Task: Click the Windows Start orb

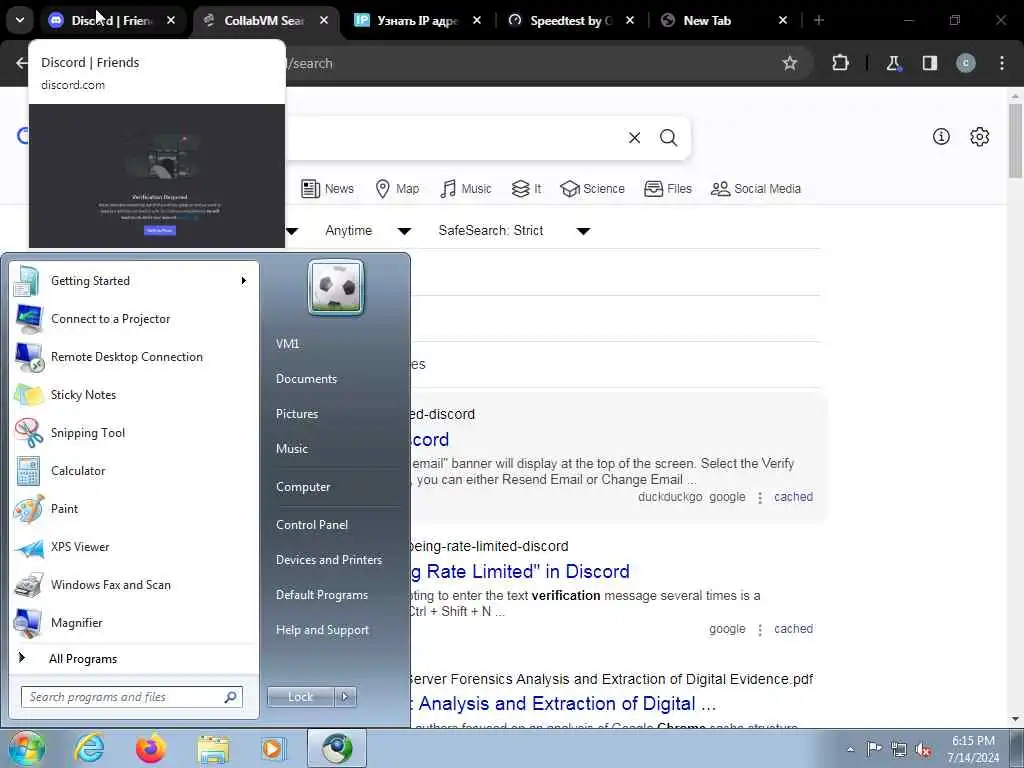Action: [26, 748]
